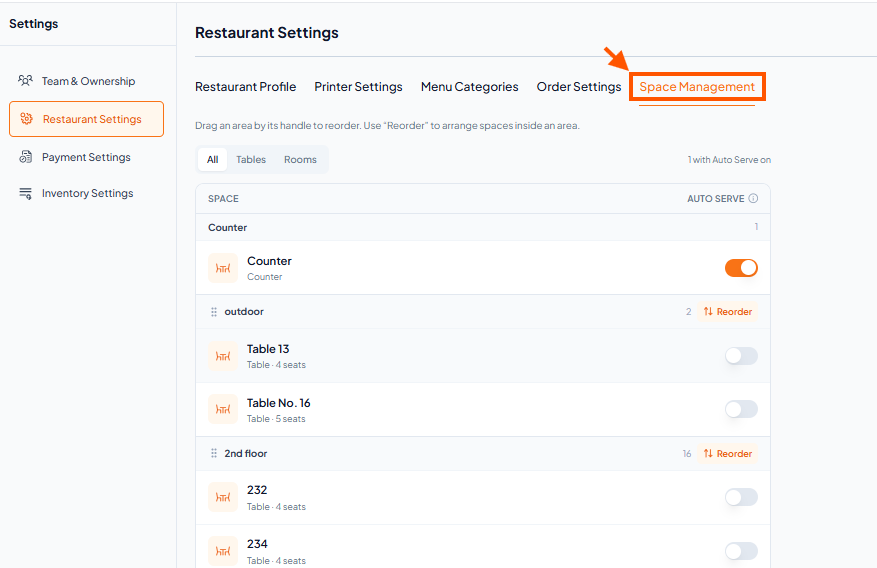This screenshot has width=877, height=568.
Task: Click the 2nd floor area label
Action: pyautogui.click(x=246, y=453)
